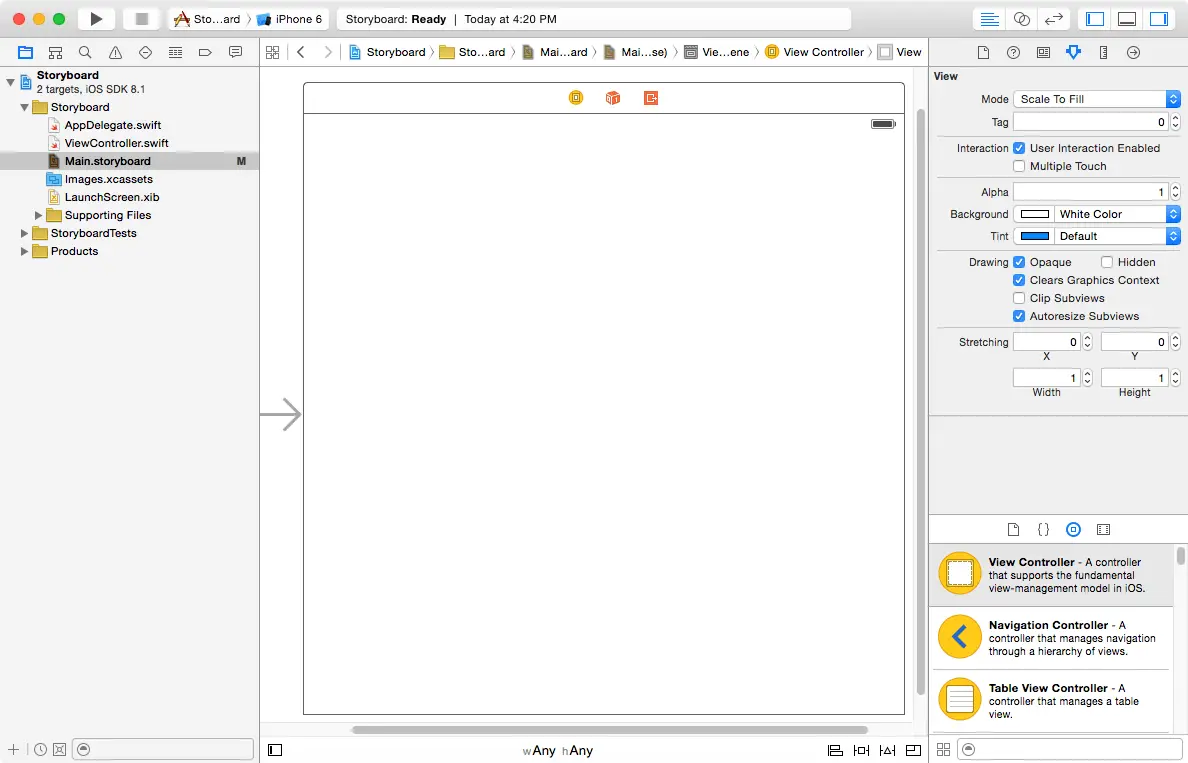Open the Find navigator magnifying glass icon

85,52
